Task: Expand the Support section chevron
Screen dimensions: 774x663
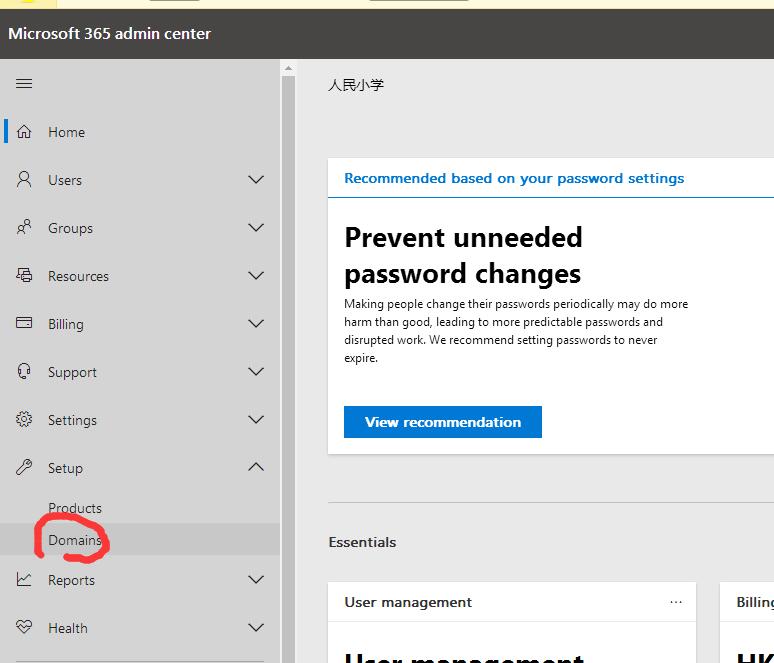Action: (256, 371)
